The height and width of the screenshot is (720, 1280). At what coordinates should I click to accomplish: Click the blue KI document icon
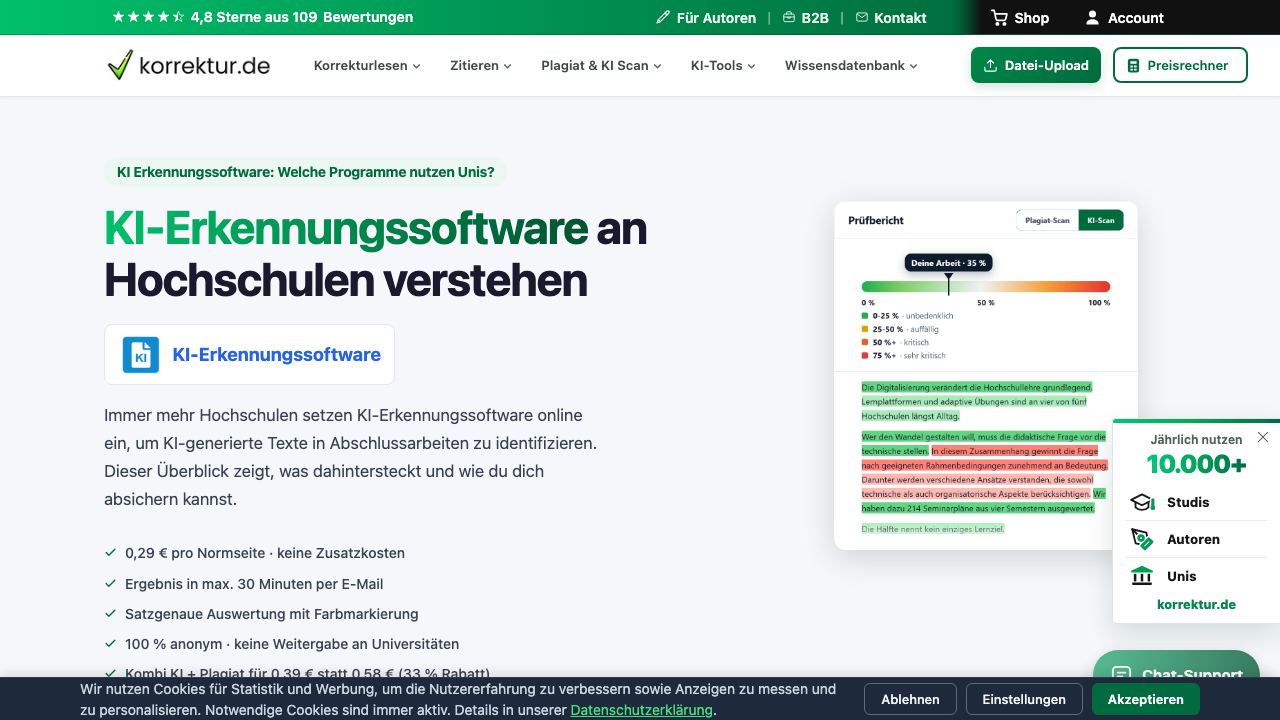[x=141, y=354]
